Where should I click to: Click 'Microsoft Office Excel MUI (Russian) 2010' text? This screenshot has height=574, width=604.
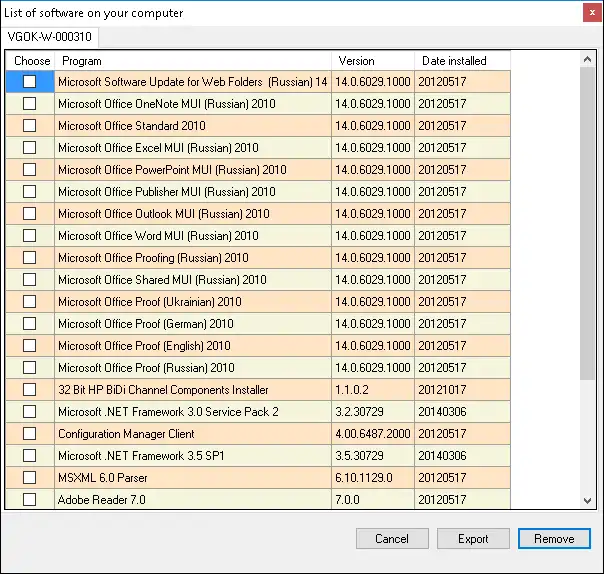pyautogui.click(x=158, y=148)
